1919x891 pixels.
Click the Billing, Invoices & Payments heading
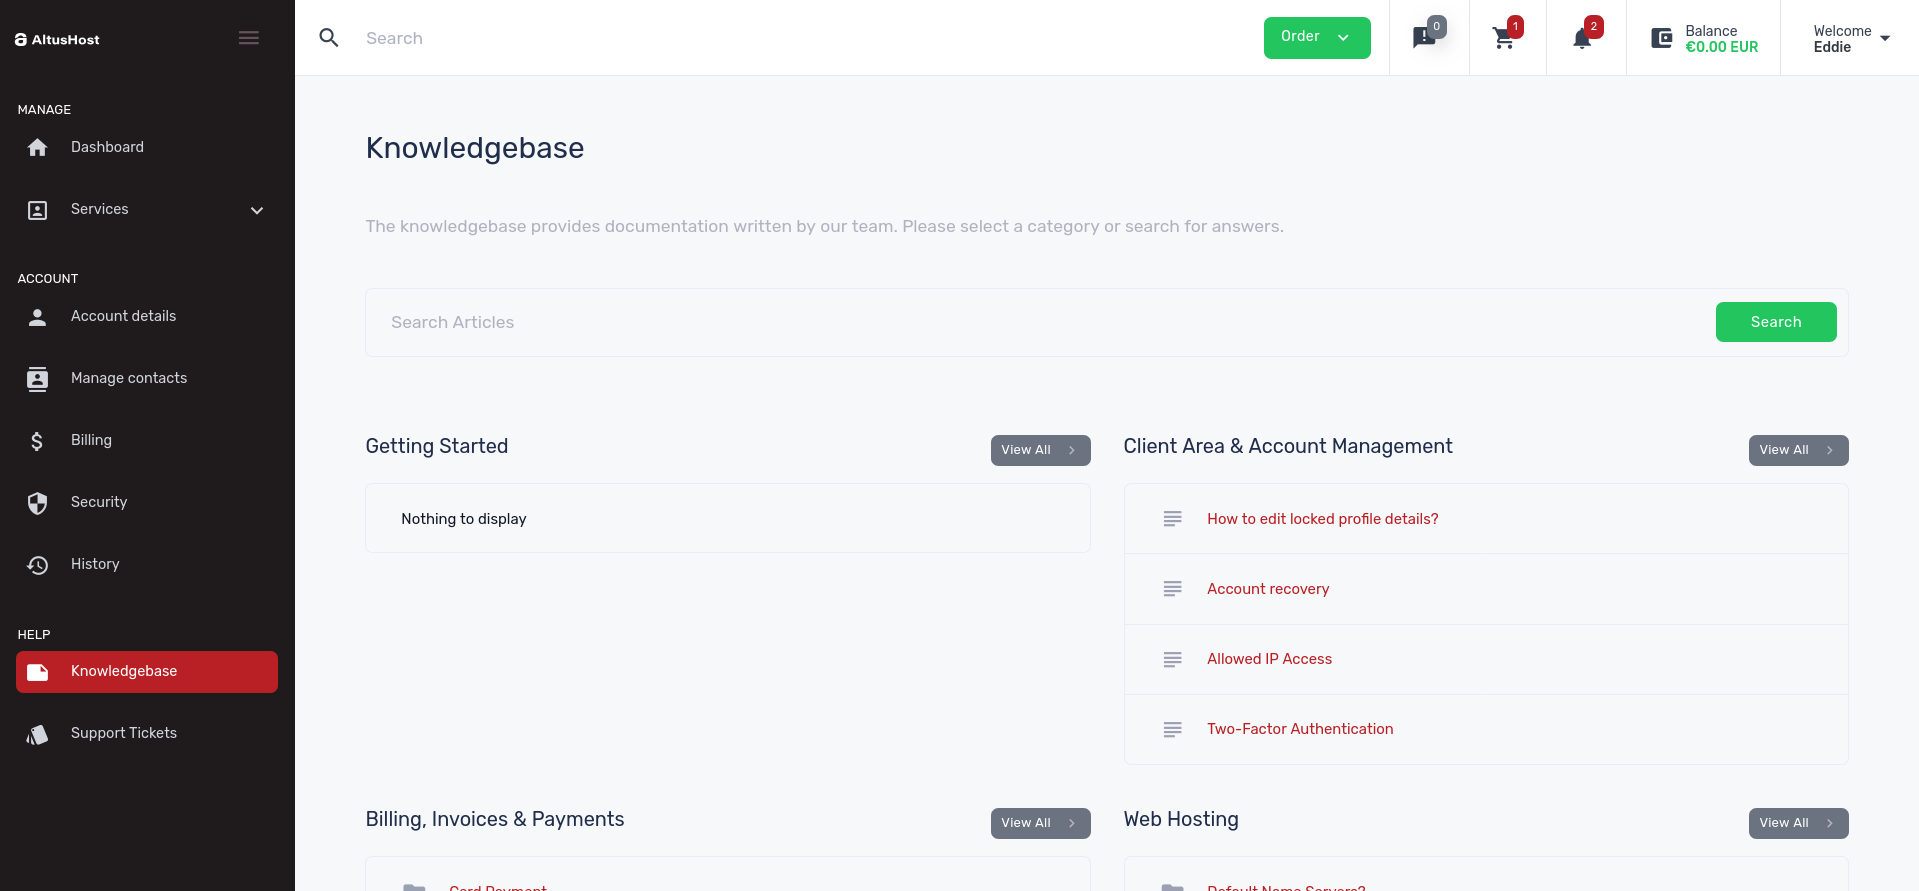[495, 819]
